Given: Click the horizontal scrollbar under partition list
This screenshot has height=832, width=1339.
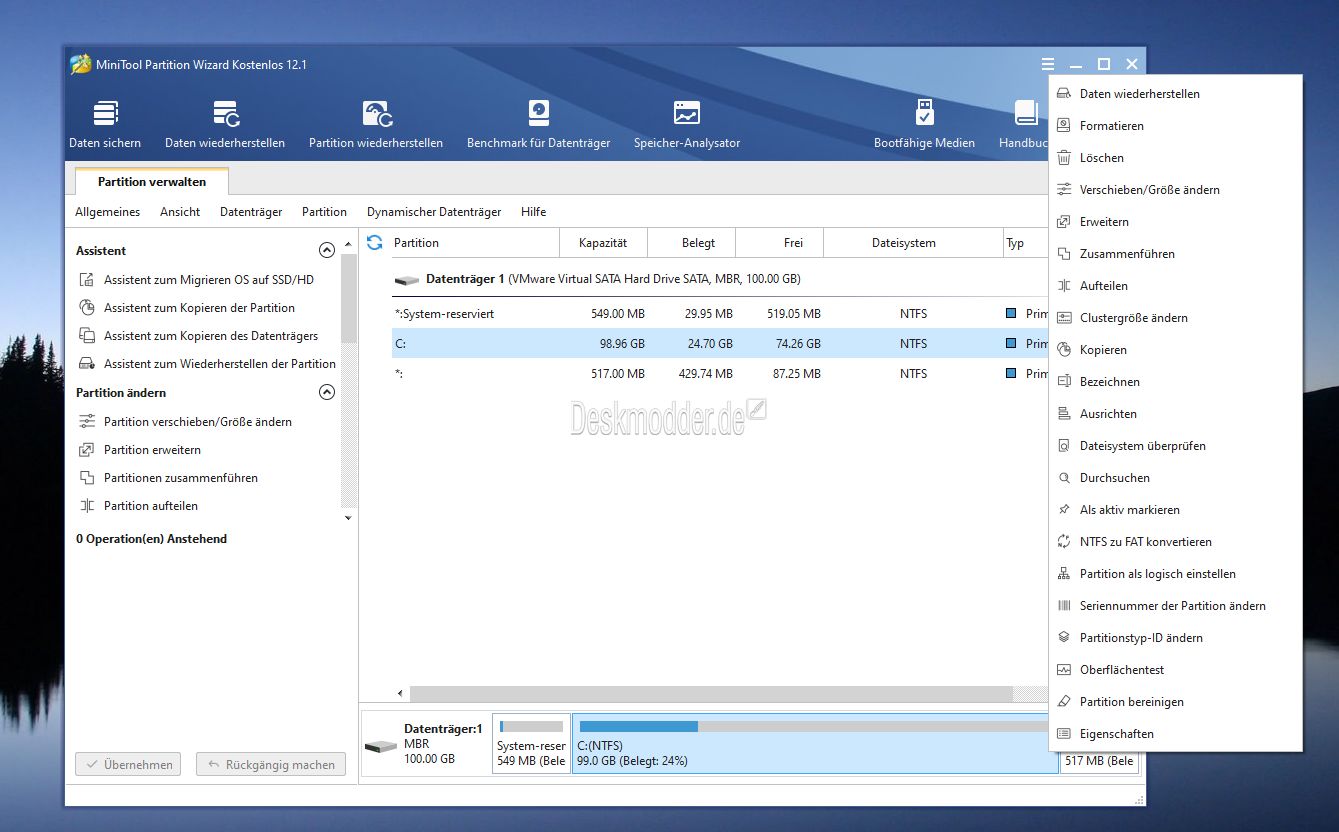Looking at the screenshot, I should point(711,693).
